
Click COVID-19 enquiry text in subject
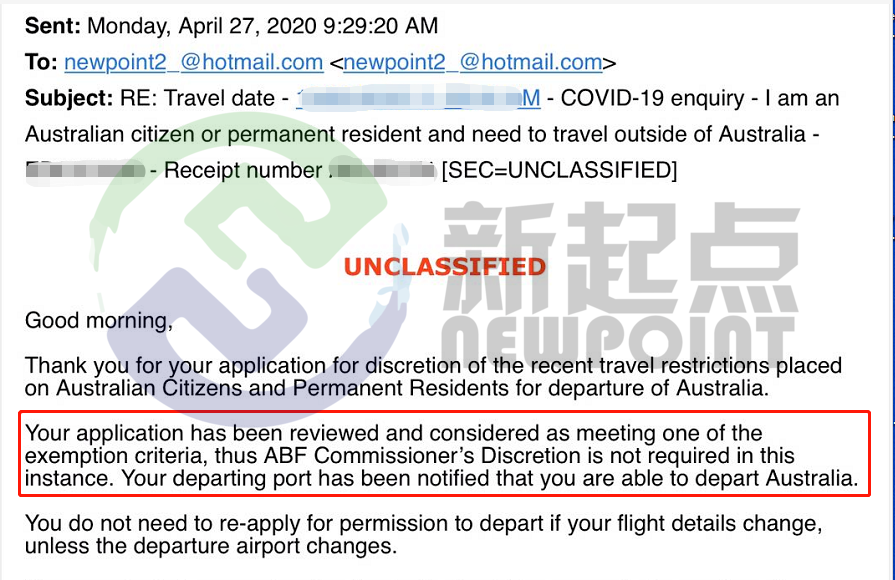[652, 98]
